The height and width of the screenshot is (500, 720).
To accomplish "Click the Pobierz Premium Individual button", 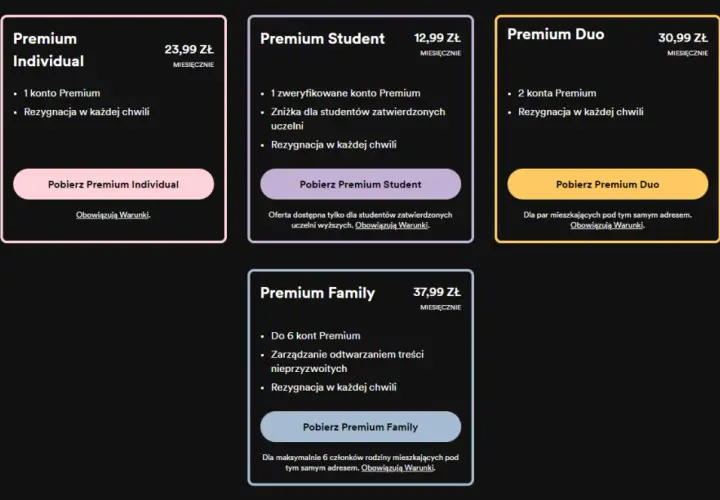I will coord(113,184).
